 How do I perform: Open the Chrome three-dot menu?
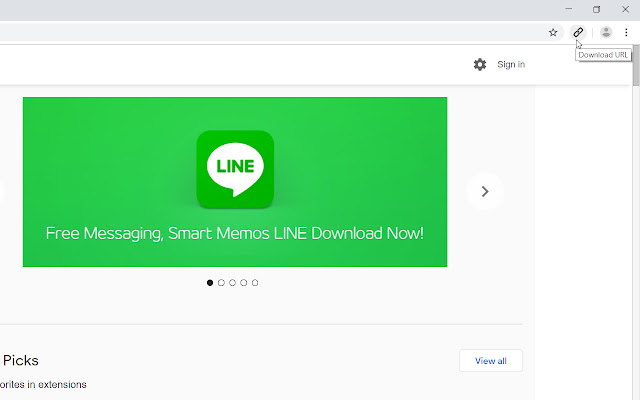(626, 32)
